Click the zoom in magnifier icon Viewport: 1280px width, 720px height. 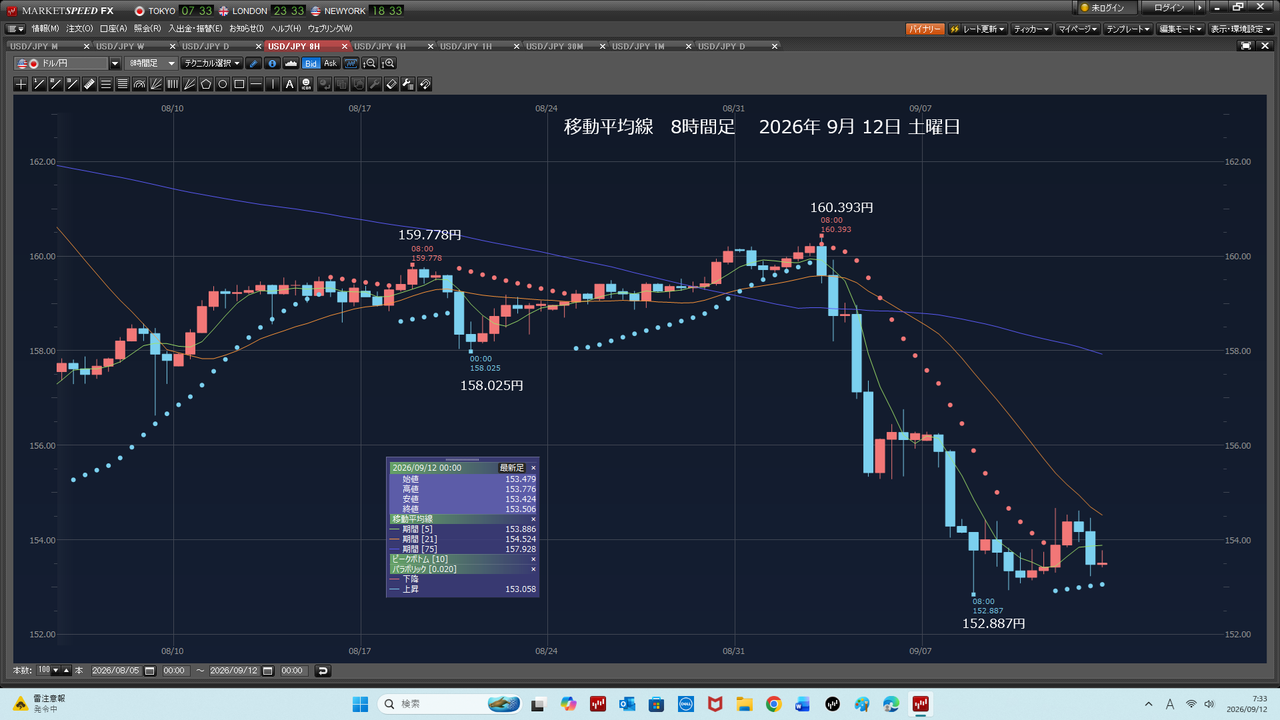coord(389,63)
